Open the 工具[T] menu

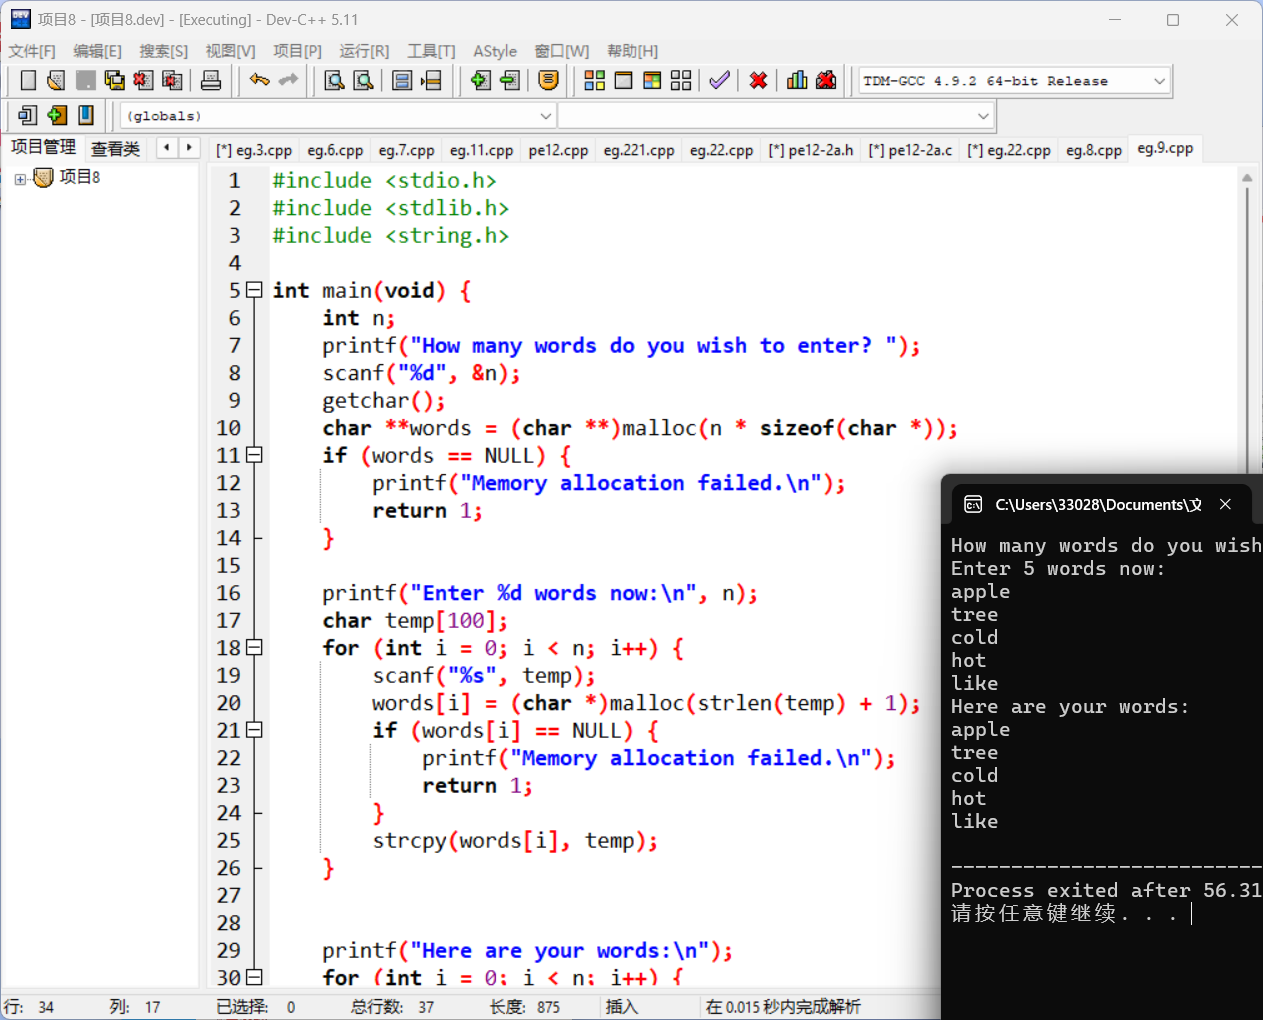pyautogui.click(x=431, y=51)
